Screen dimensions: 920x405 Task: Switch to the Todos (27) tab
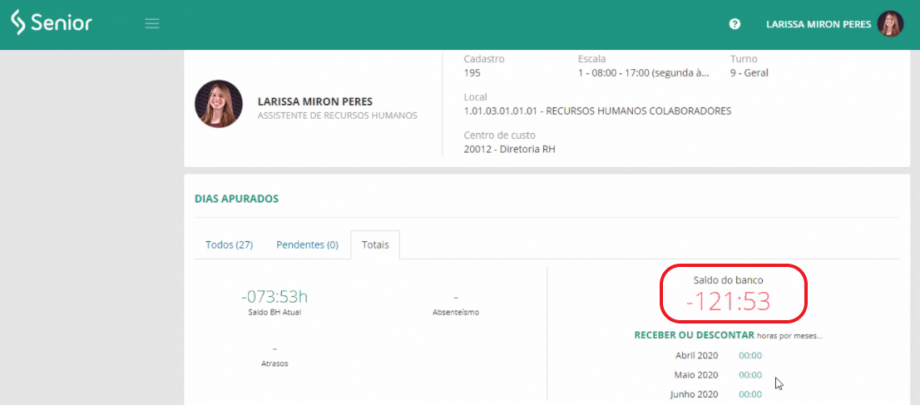pyautogui.click(x=228, y=244)
